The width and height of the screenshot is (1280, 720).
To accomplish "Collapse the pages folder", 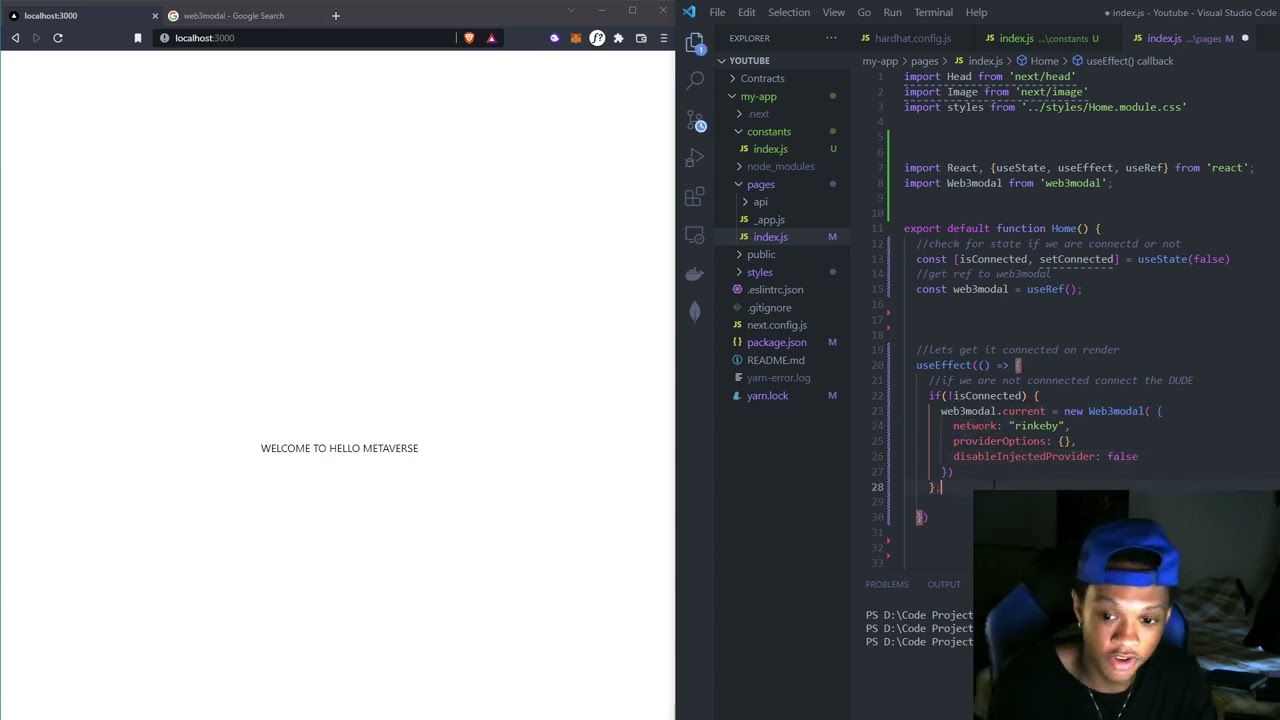I will [759, 184].
